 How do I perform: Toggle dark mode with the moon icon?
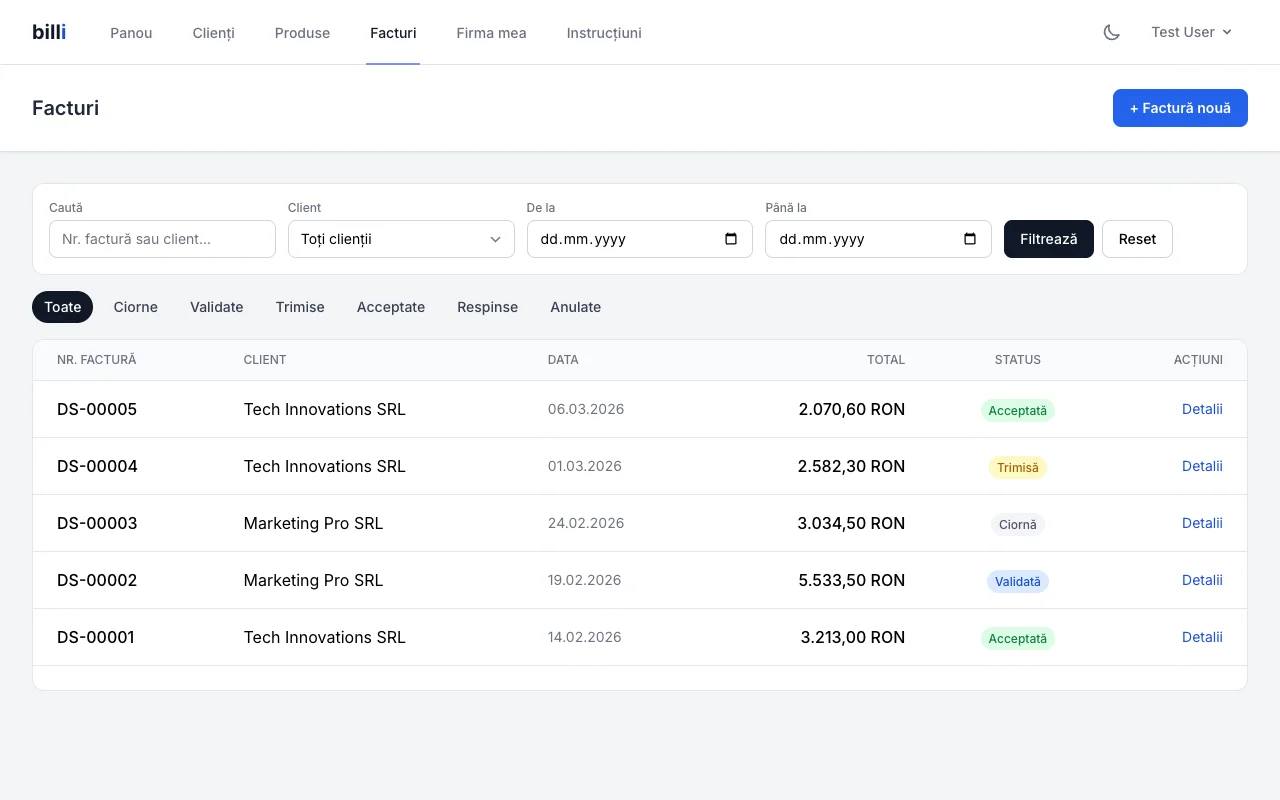coord(1111,32)
